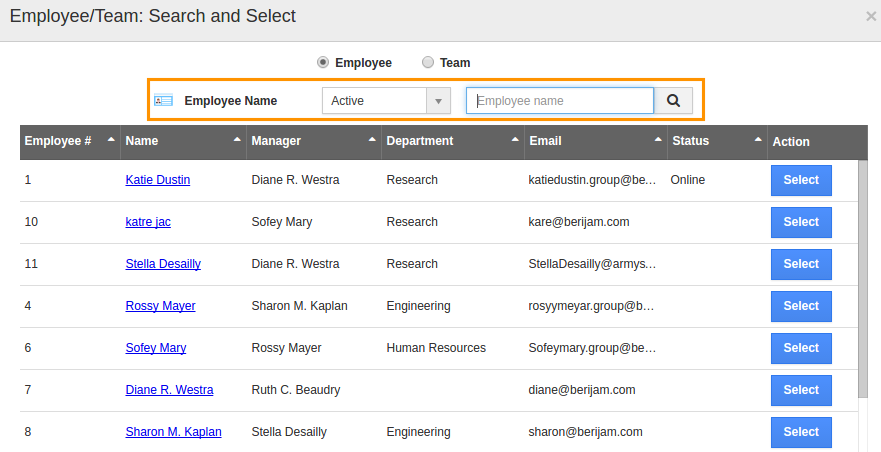Click manager cell Ruth C. Beaudry

(296, 390)
